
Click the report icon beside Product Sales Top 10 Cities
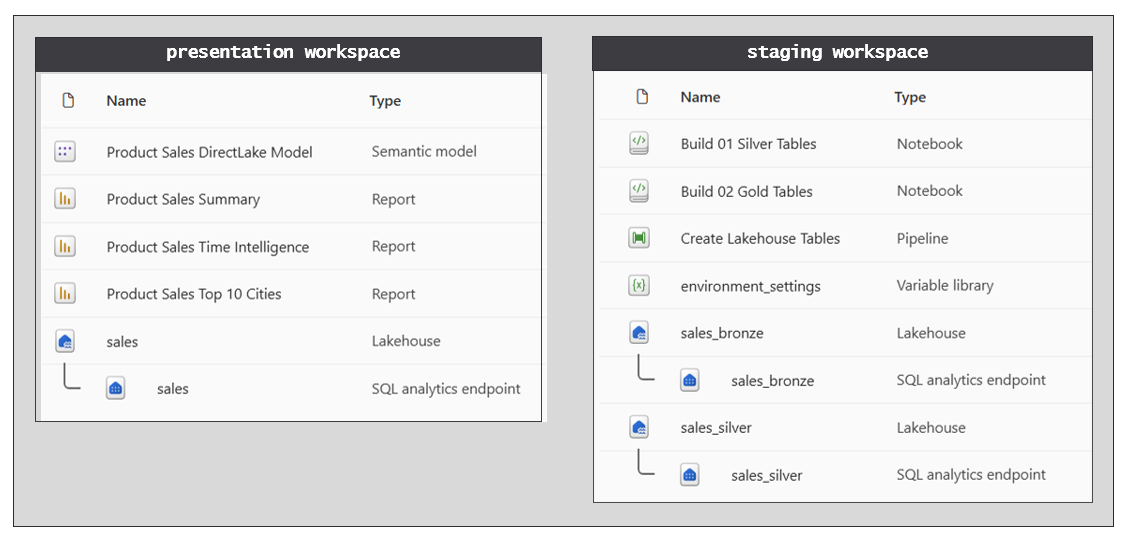click(65, 293)
